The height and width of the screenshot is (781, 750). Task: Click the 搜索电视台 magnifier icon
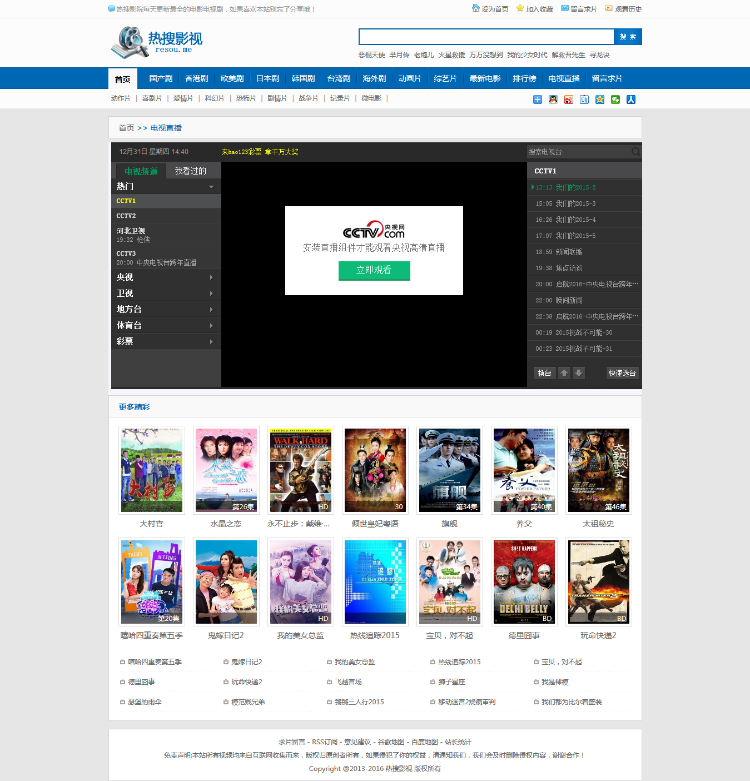(x=635, y=151)
